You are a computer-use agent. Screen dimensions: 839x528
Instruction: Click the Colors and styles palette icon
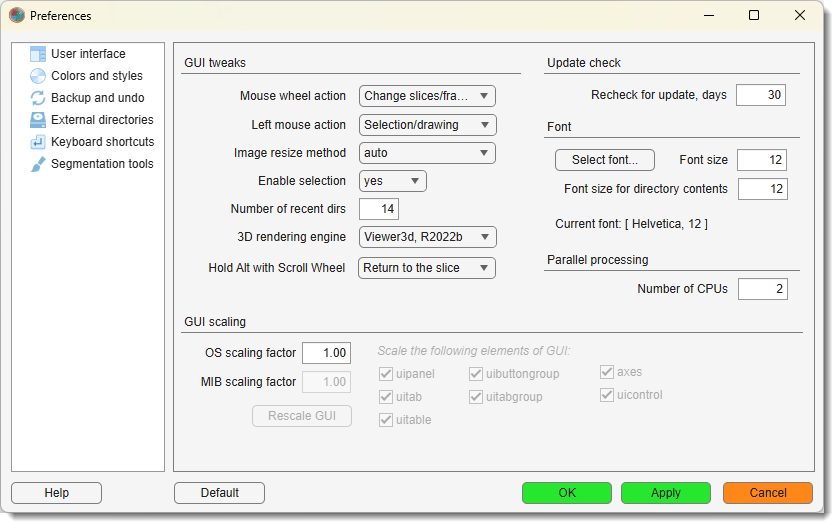[x=37, y=76]
